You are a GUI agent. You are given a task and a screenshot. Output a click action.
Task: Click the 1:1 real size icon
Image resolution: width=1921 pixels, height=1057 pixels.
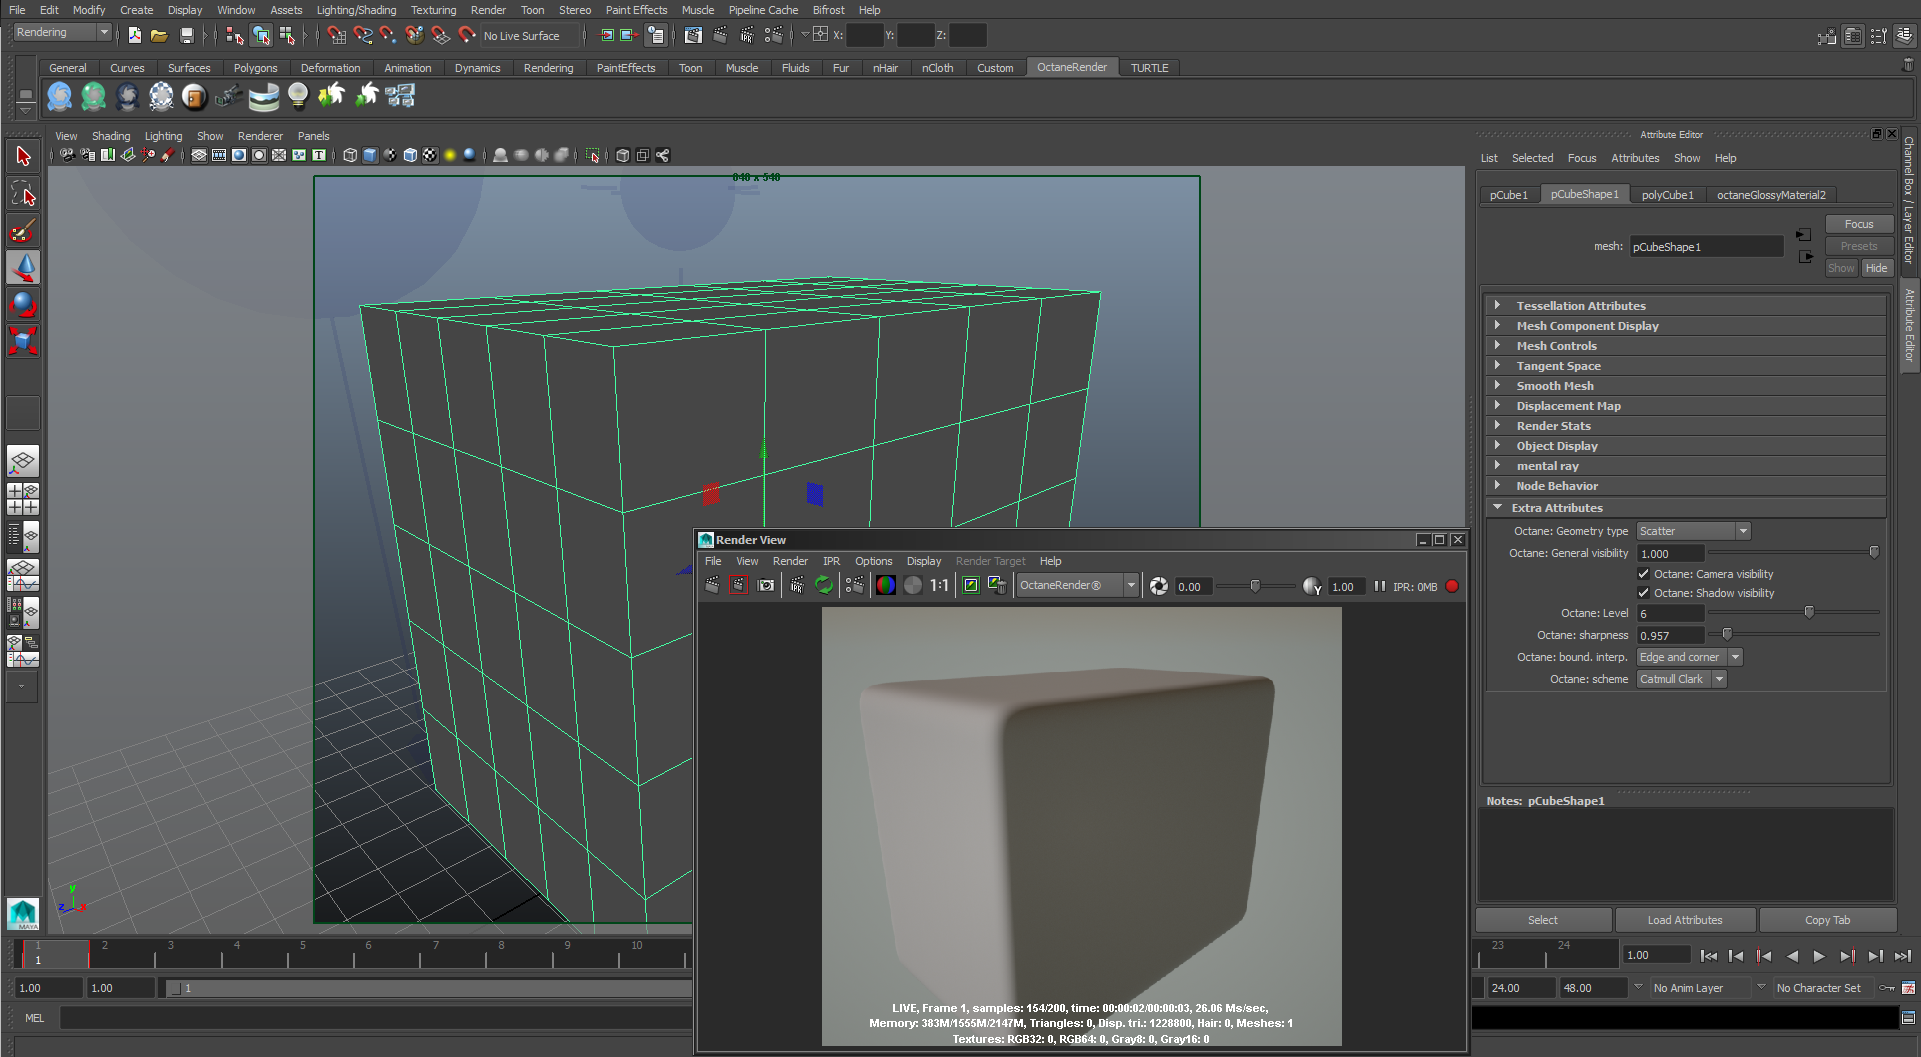[939, 586]
